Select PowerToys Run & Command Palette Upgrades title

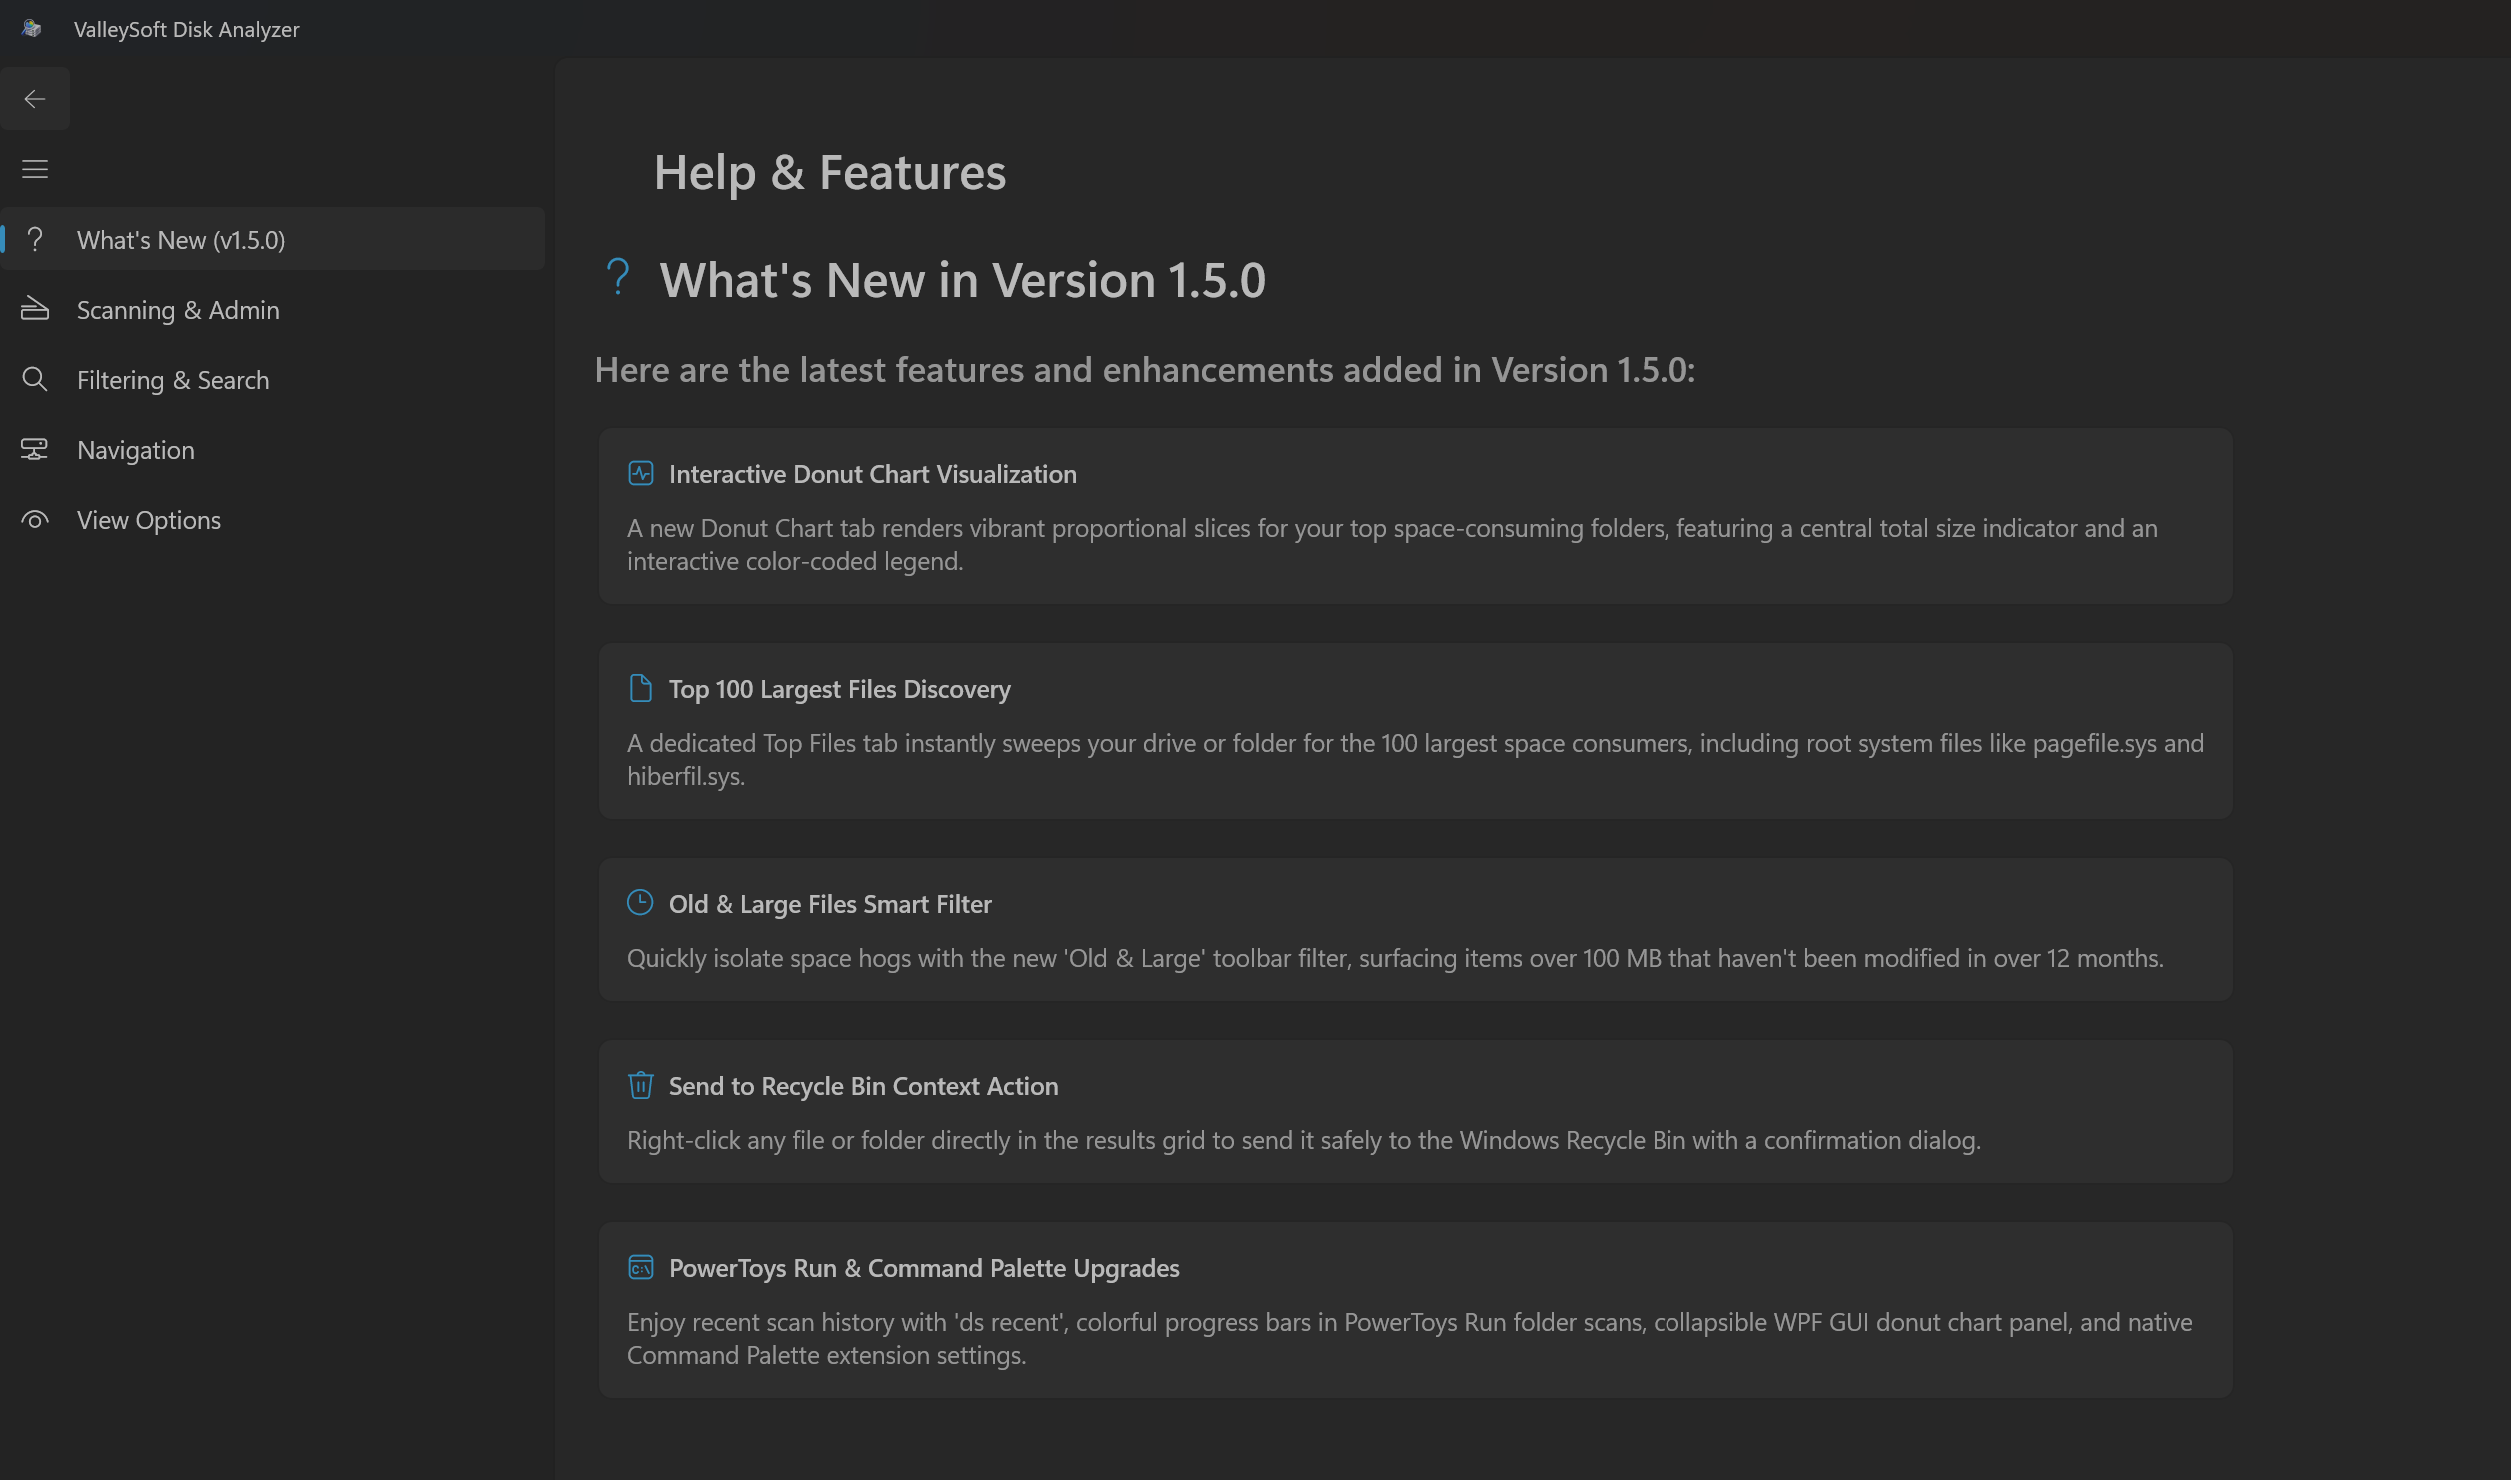924,1268
